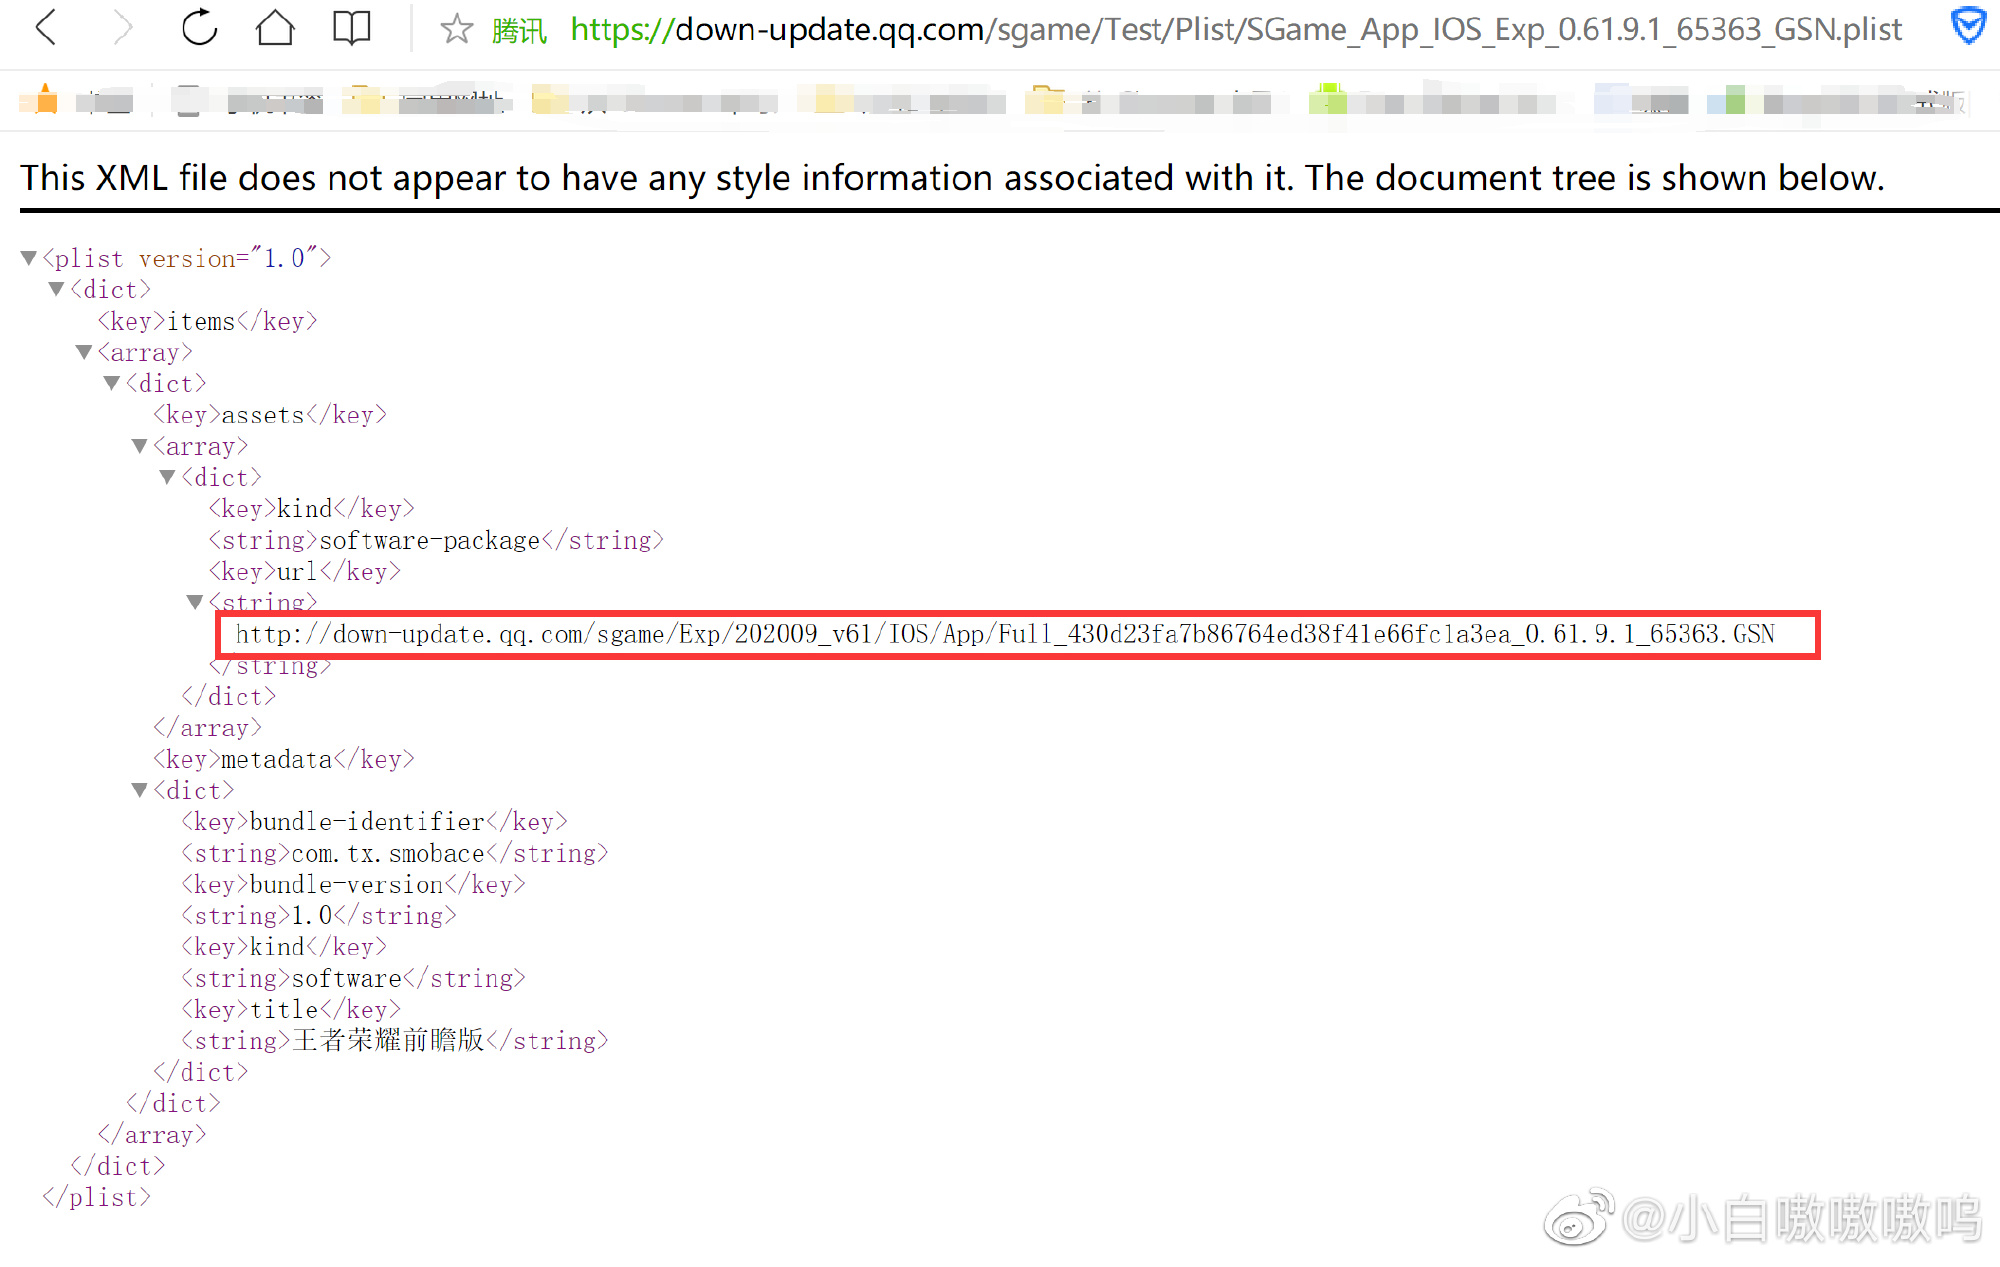
Task: Collapse the dict under metadata key
Action: 140,790
